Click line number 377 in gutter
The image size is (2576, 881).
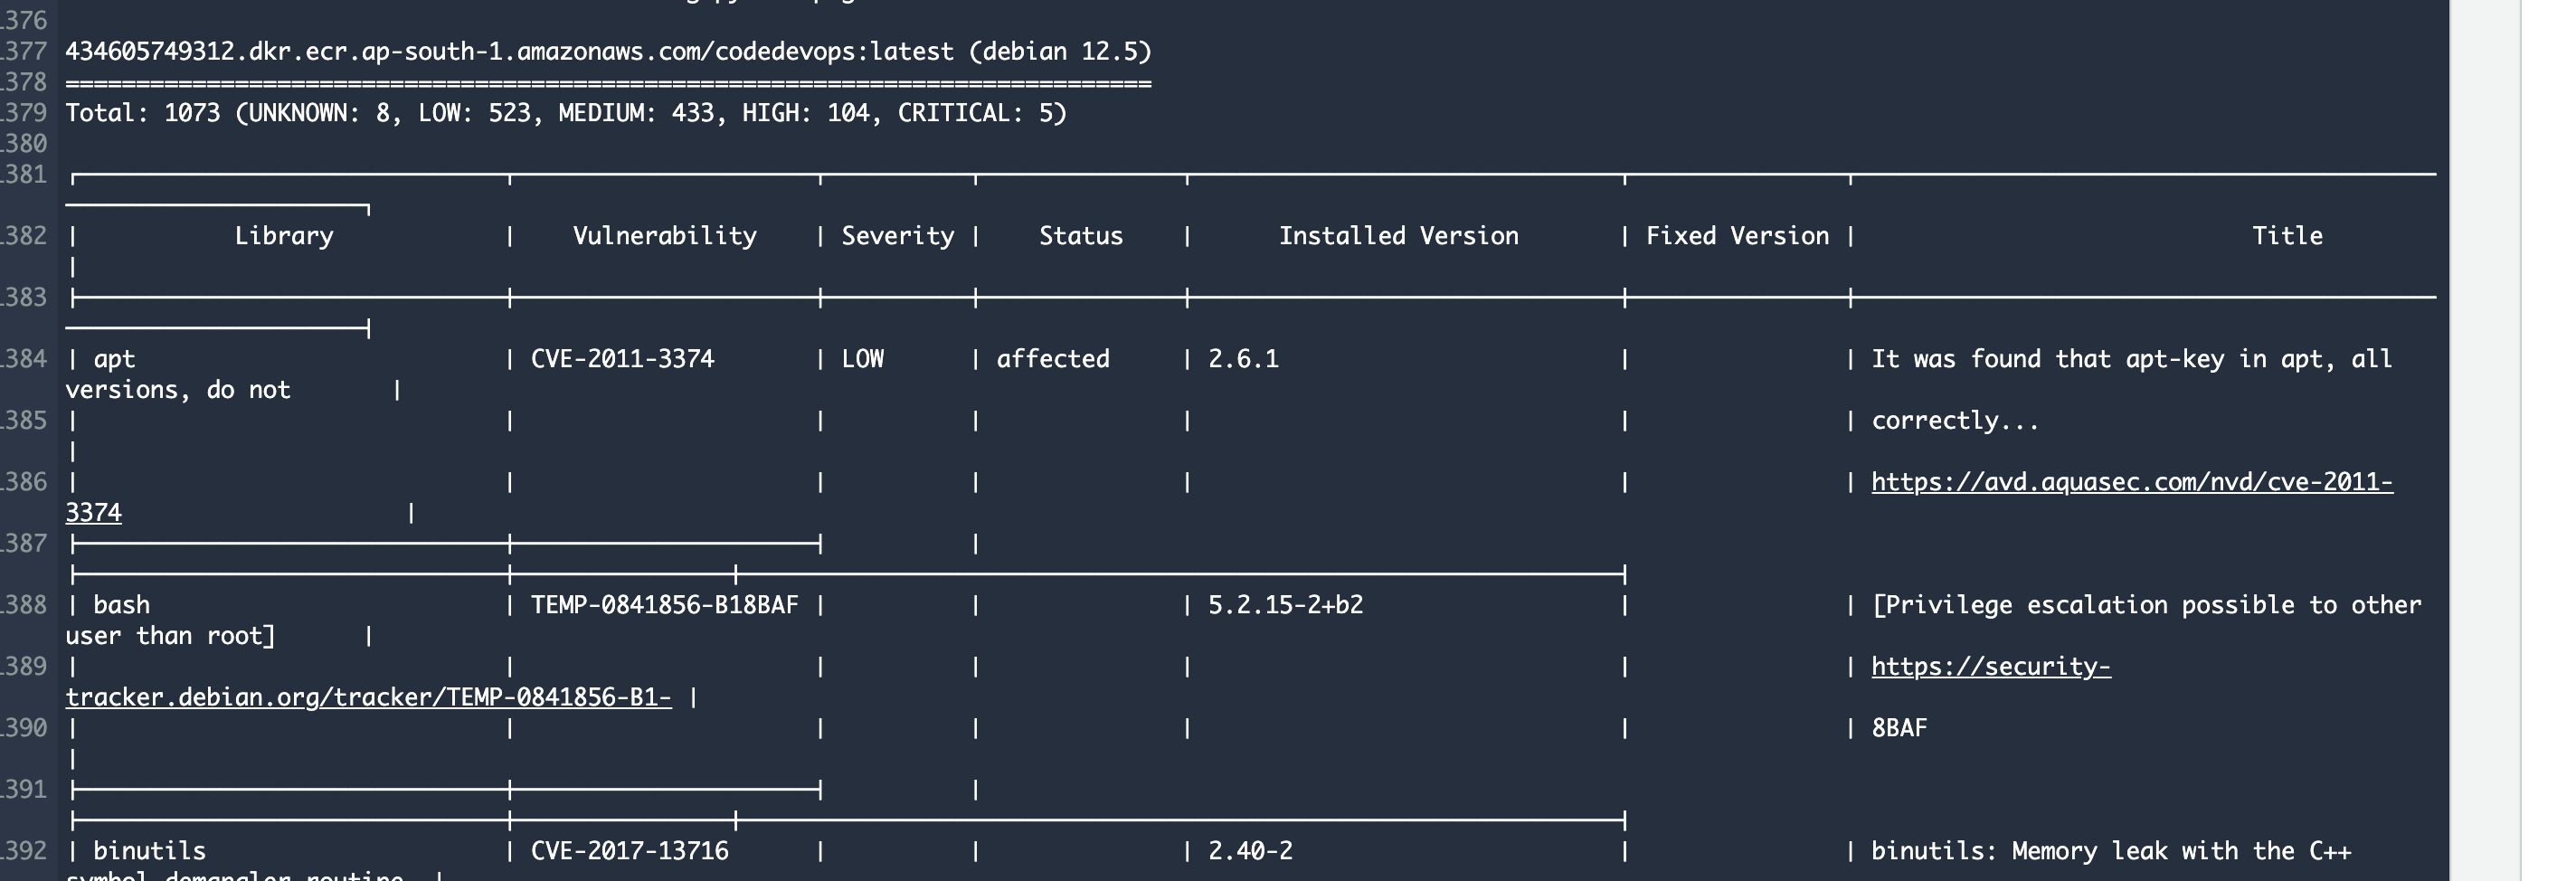click(x=24, y=51)
